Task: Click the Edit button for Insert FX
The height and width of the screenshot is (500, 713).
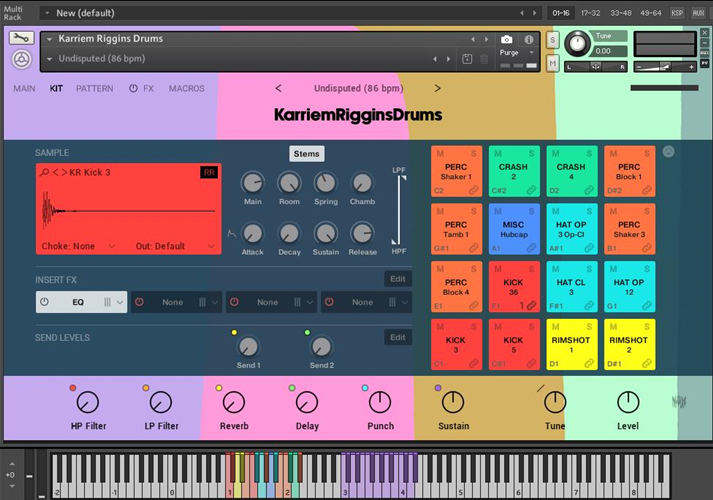Action: coord(397,279)
